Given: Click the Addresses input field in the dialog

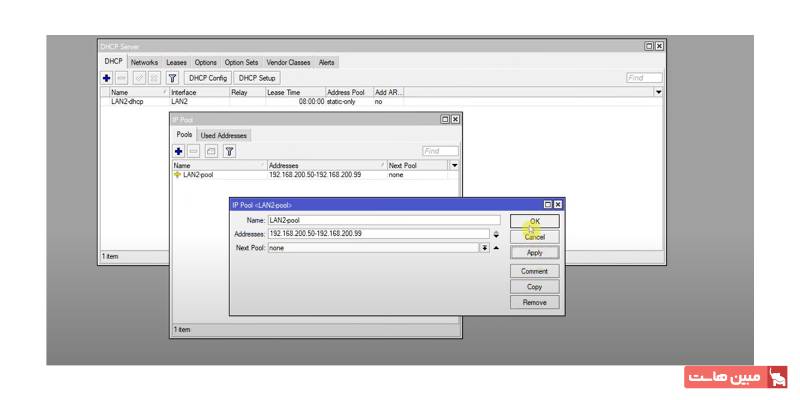Looking at the screenshot, I should (x=379, y=234).
